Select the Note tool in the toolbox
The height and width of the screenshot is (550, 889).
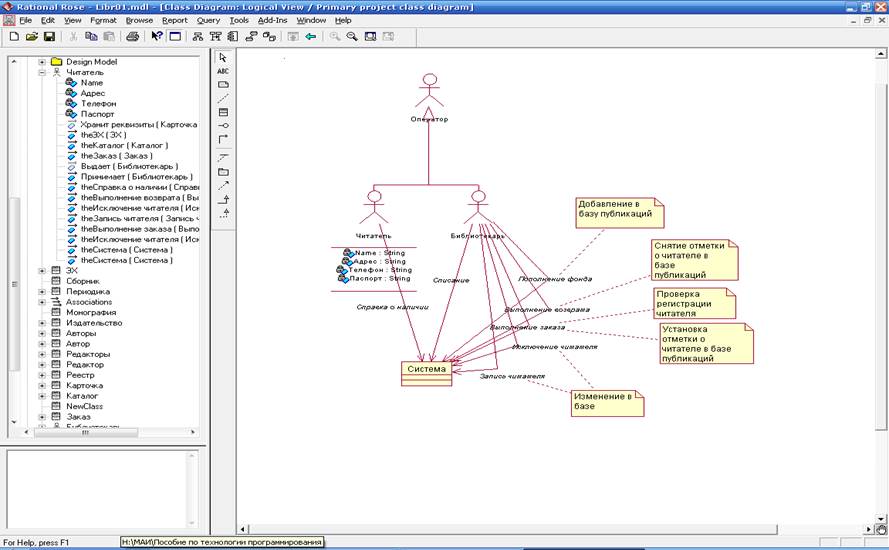(223, 85)
